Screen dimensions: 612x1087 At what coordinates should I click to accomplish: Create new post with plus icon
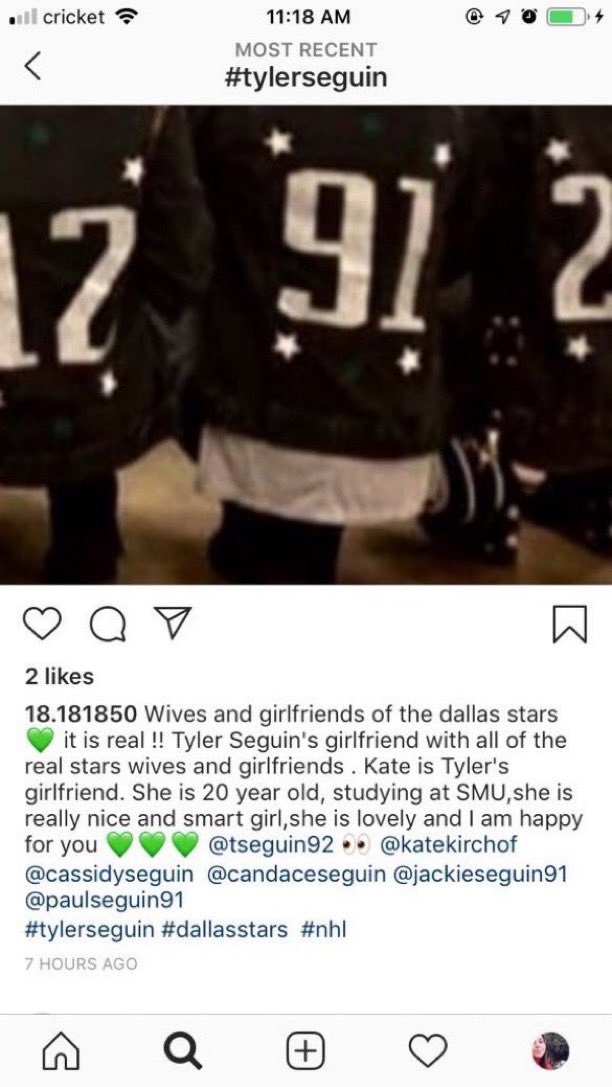click(306, 1052)
